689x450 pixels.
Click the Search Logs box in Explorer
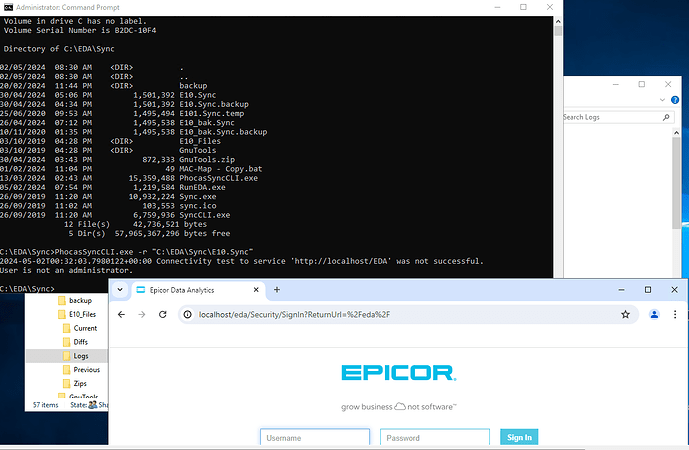tap(617, 117)
